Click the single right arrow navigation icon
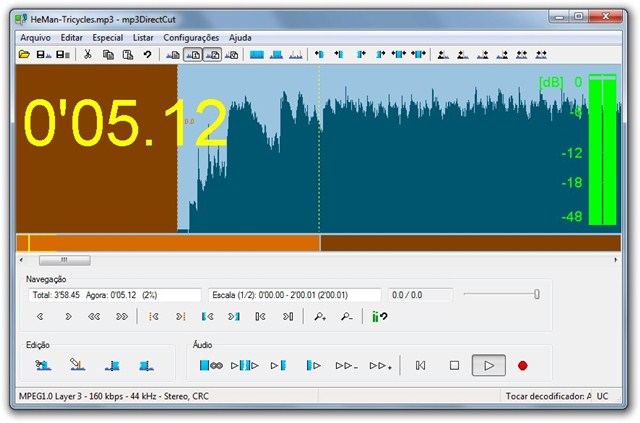The height and width of the screenshot is (423, 640). point(68,316)
